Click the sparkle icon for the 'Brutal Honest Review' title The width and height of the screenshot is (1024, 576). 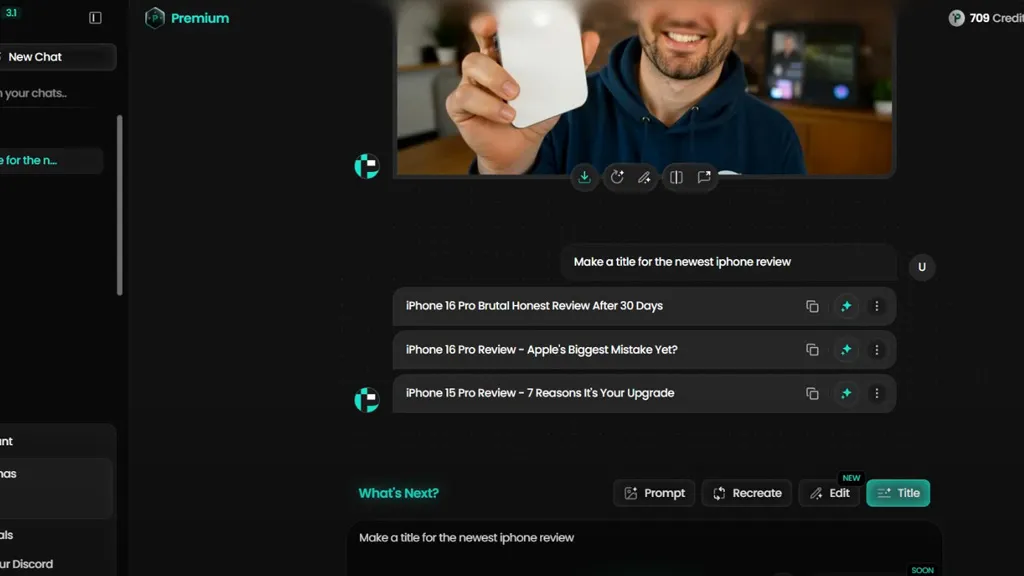(x=846, y=306)
